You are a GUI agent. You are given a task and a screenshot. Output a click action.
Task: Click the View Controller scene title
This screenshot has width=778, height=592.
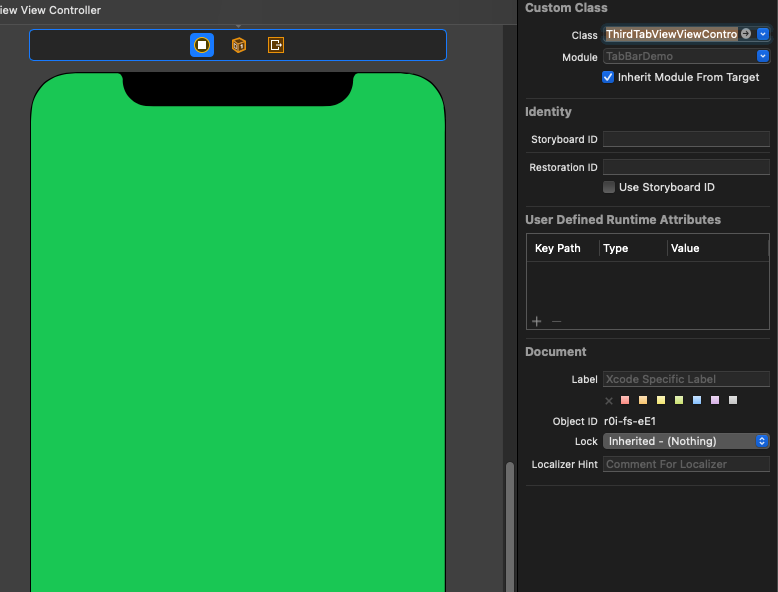(x=50, y=10)
